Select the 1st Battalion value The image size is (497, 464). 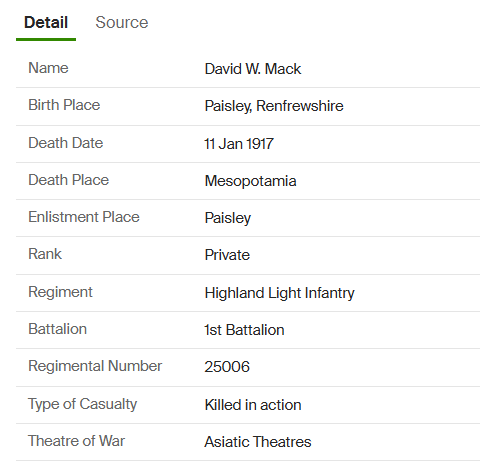pos(244,330)
